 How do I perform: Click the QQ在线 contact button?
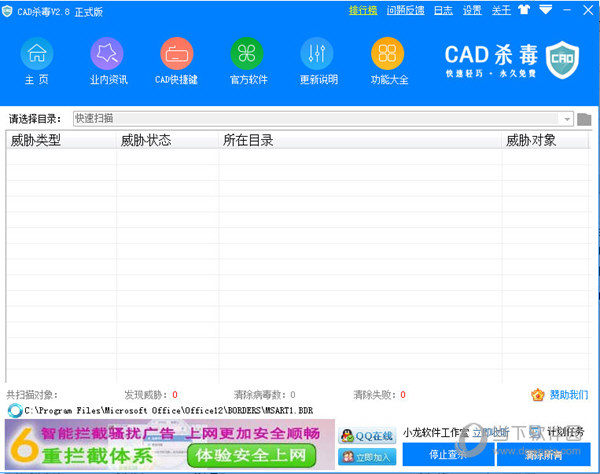pyautogui.click(x=367, y=436)
